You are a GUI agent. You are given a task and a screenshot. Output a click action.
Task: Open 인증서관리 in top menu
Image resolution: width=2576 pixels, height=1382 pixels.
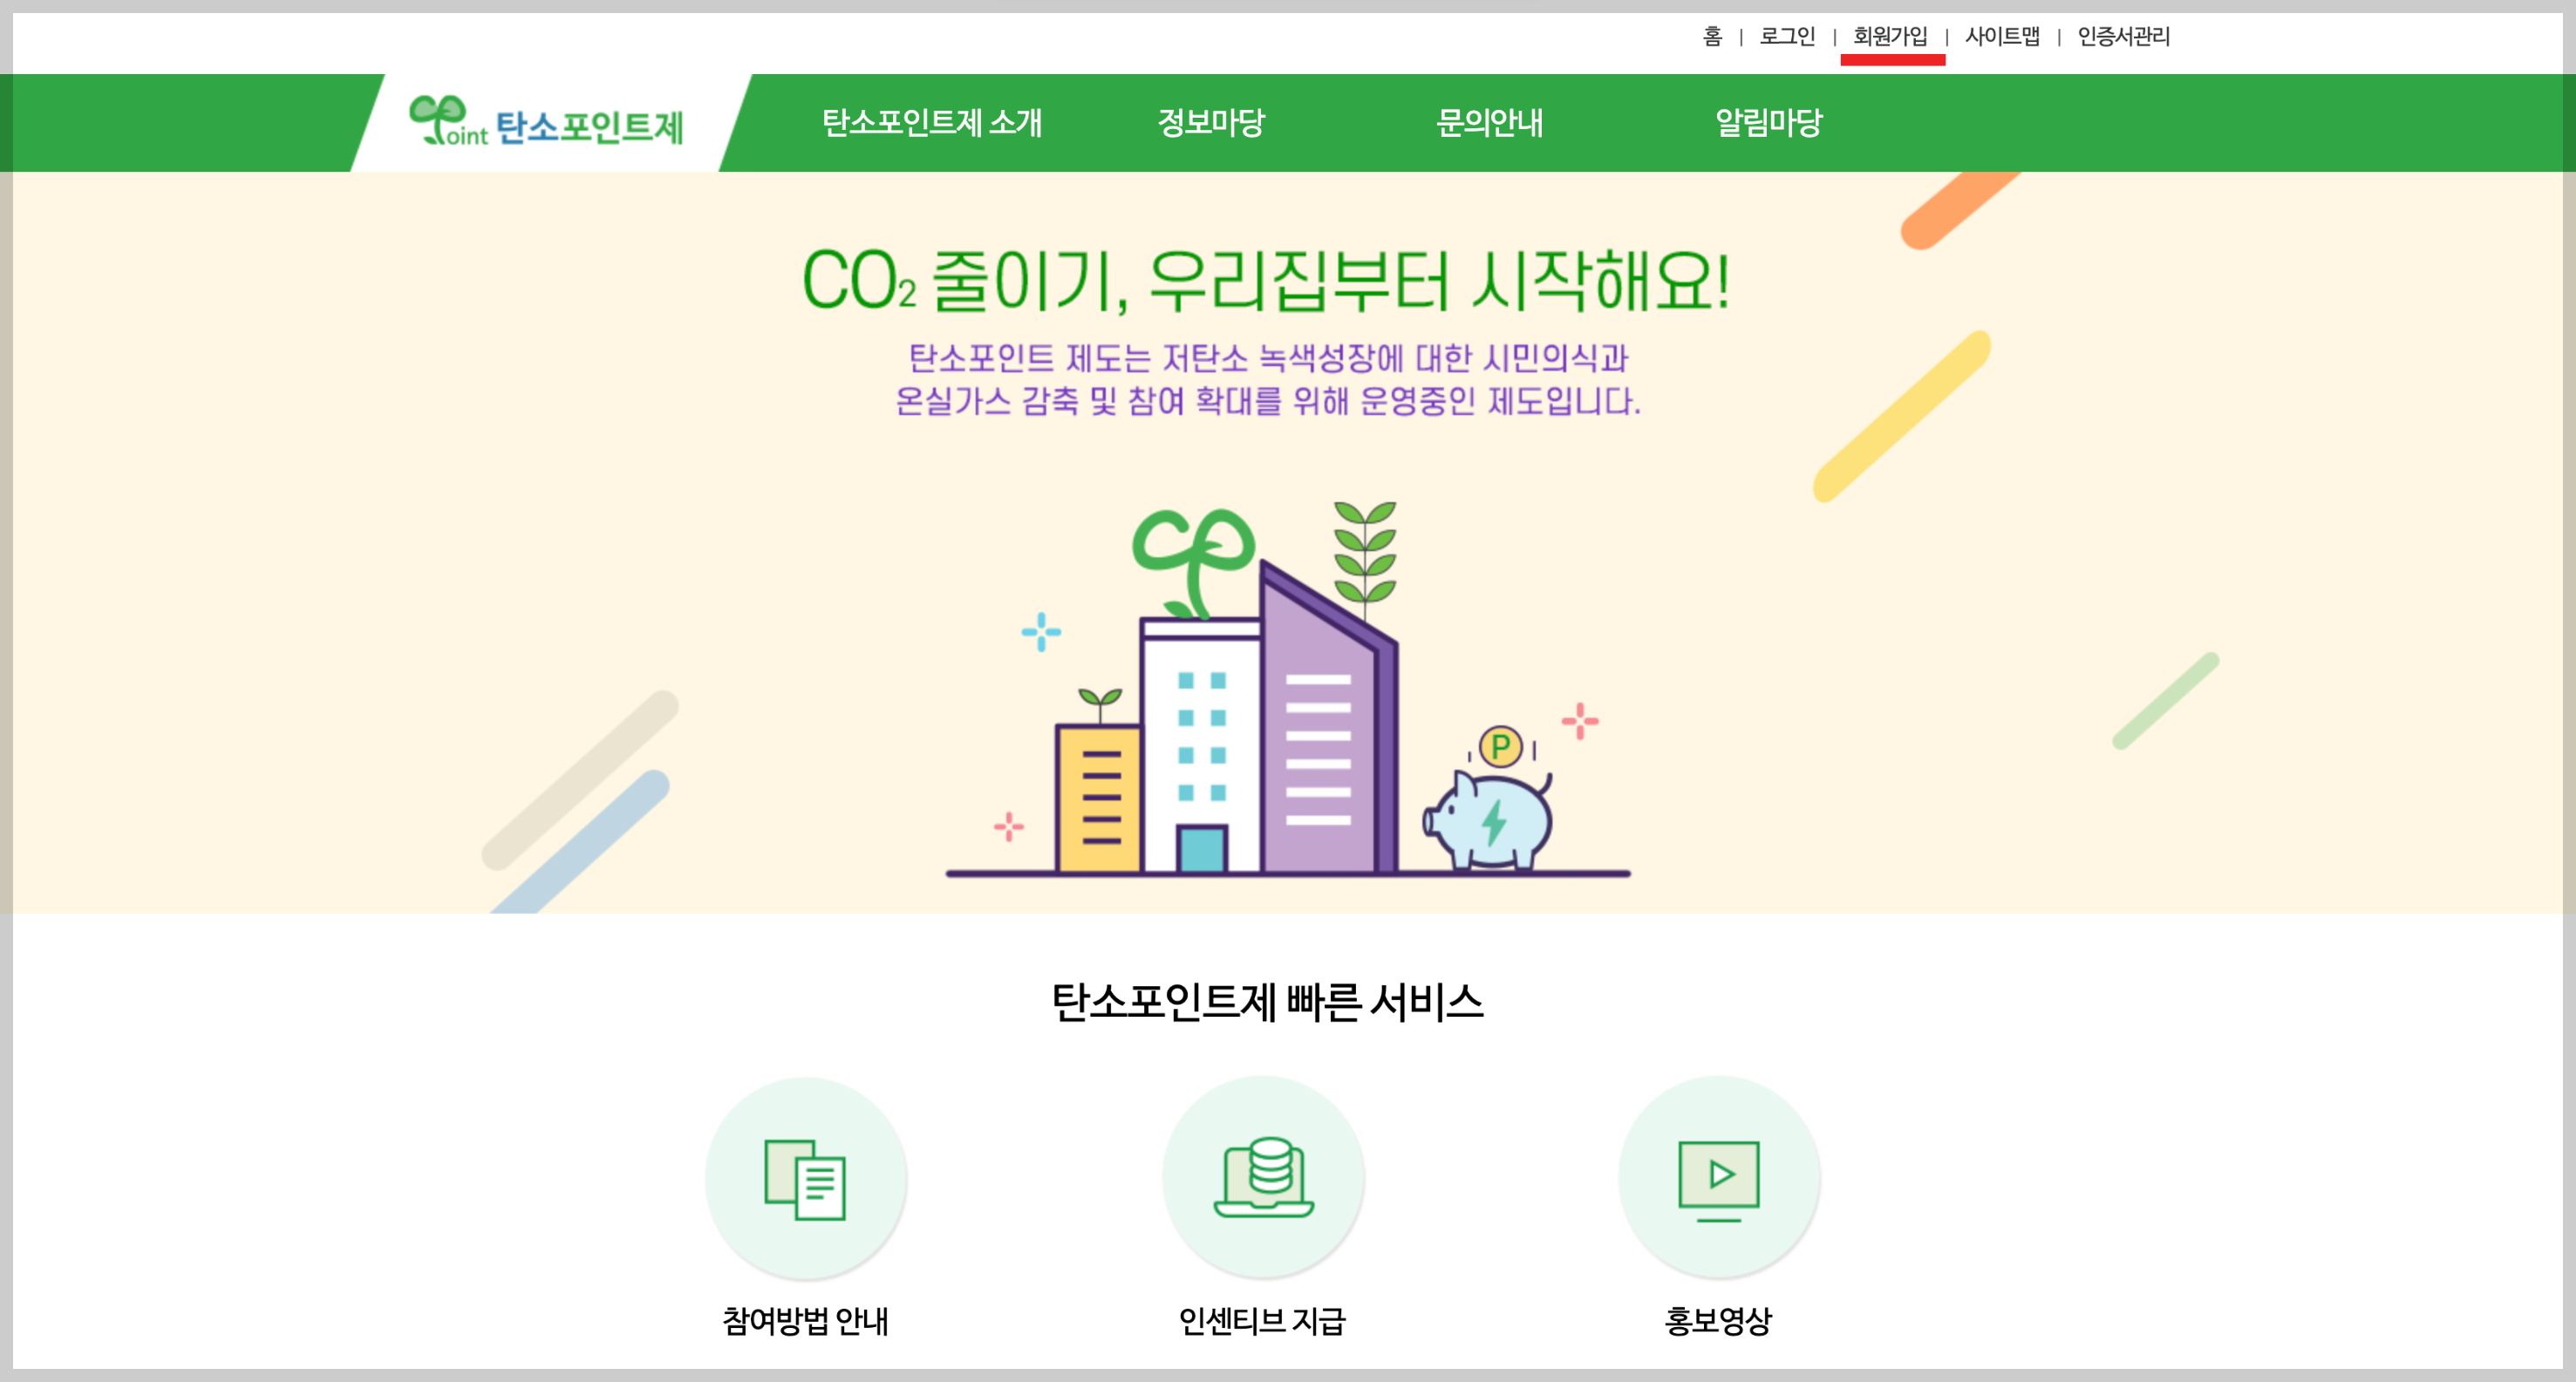(x=2124, y=37)
